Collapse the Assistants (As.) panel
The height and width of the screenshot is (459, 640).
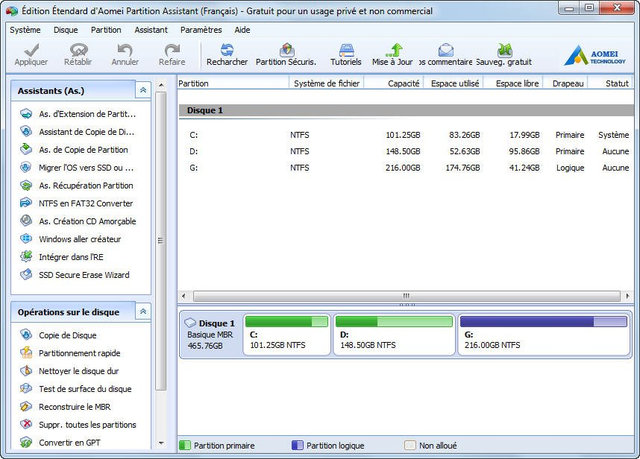click(x=143, y=90)
